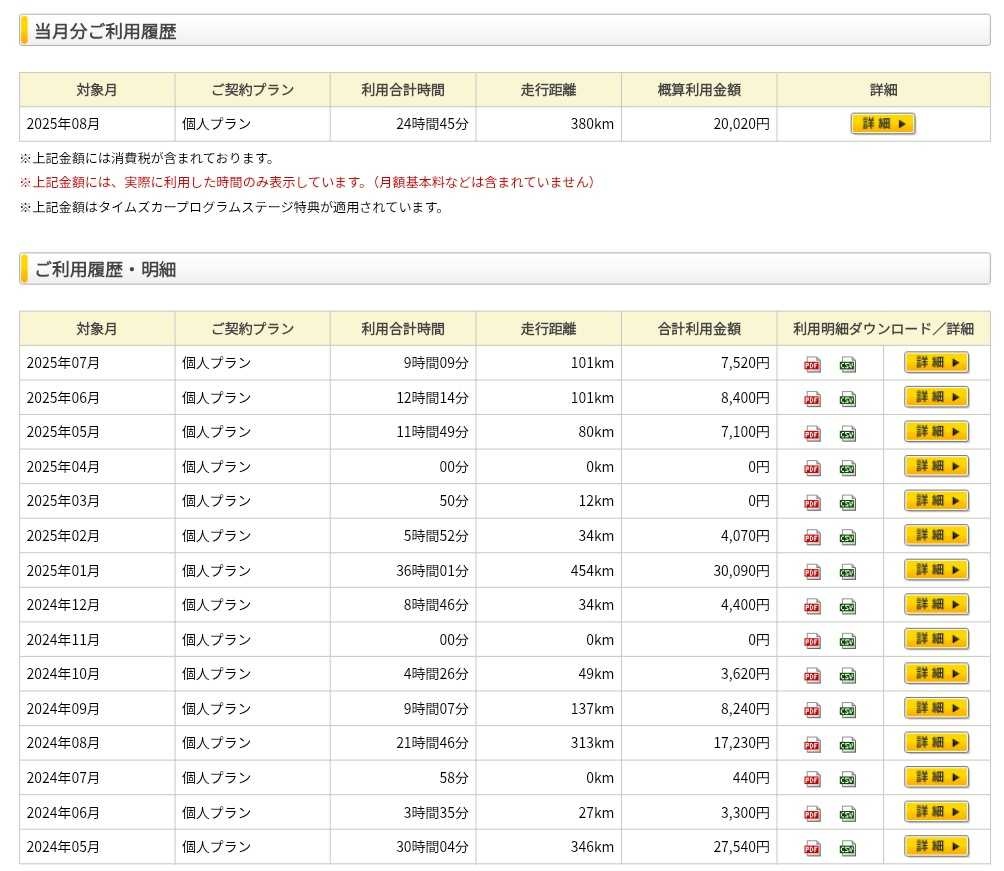View 詳細 for 2025年06月 usage

936,397
